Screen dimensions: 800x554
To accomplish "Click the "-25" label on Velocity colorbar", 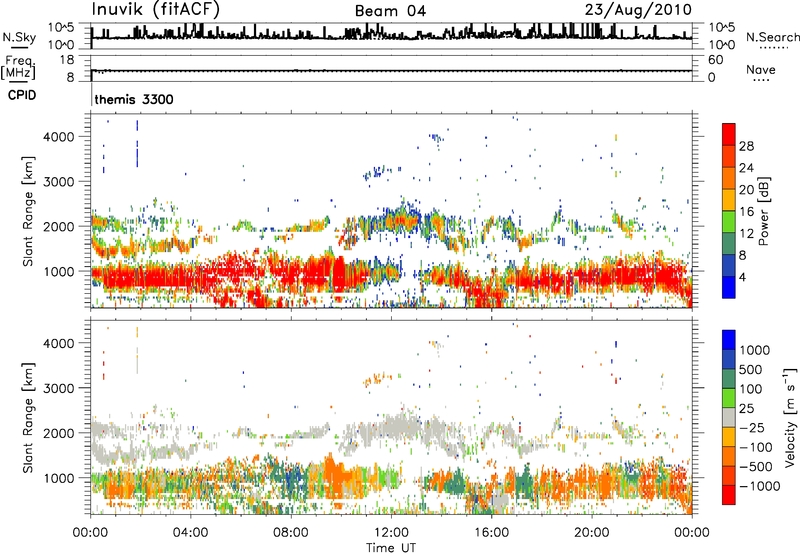I will (752, 427).
